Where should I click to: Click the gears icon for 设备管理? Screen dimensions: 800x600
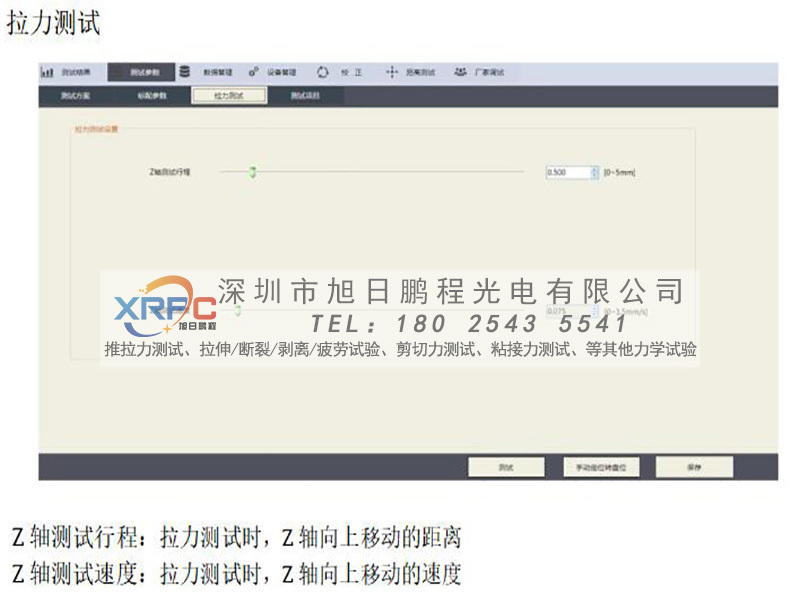click(x=254, y=72)
